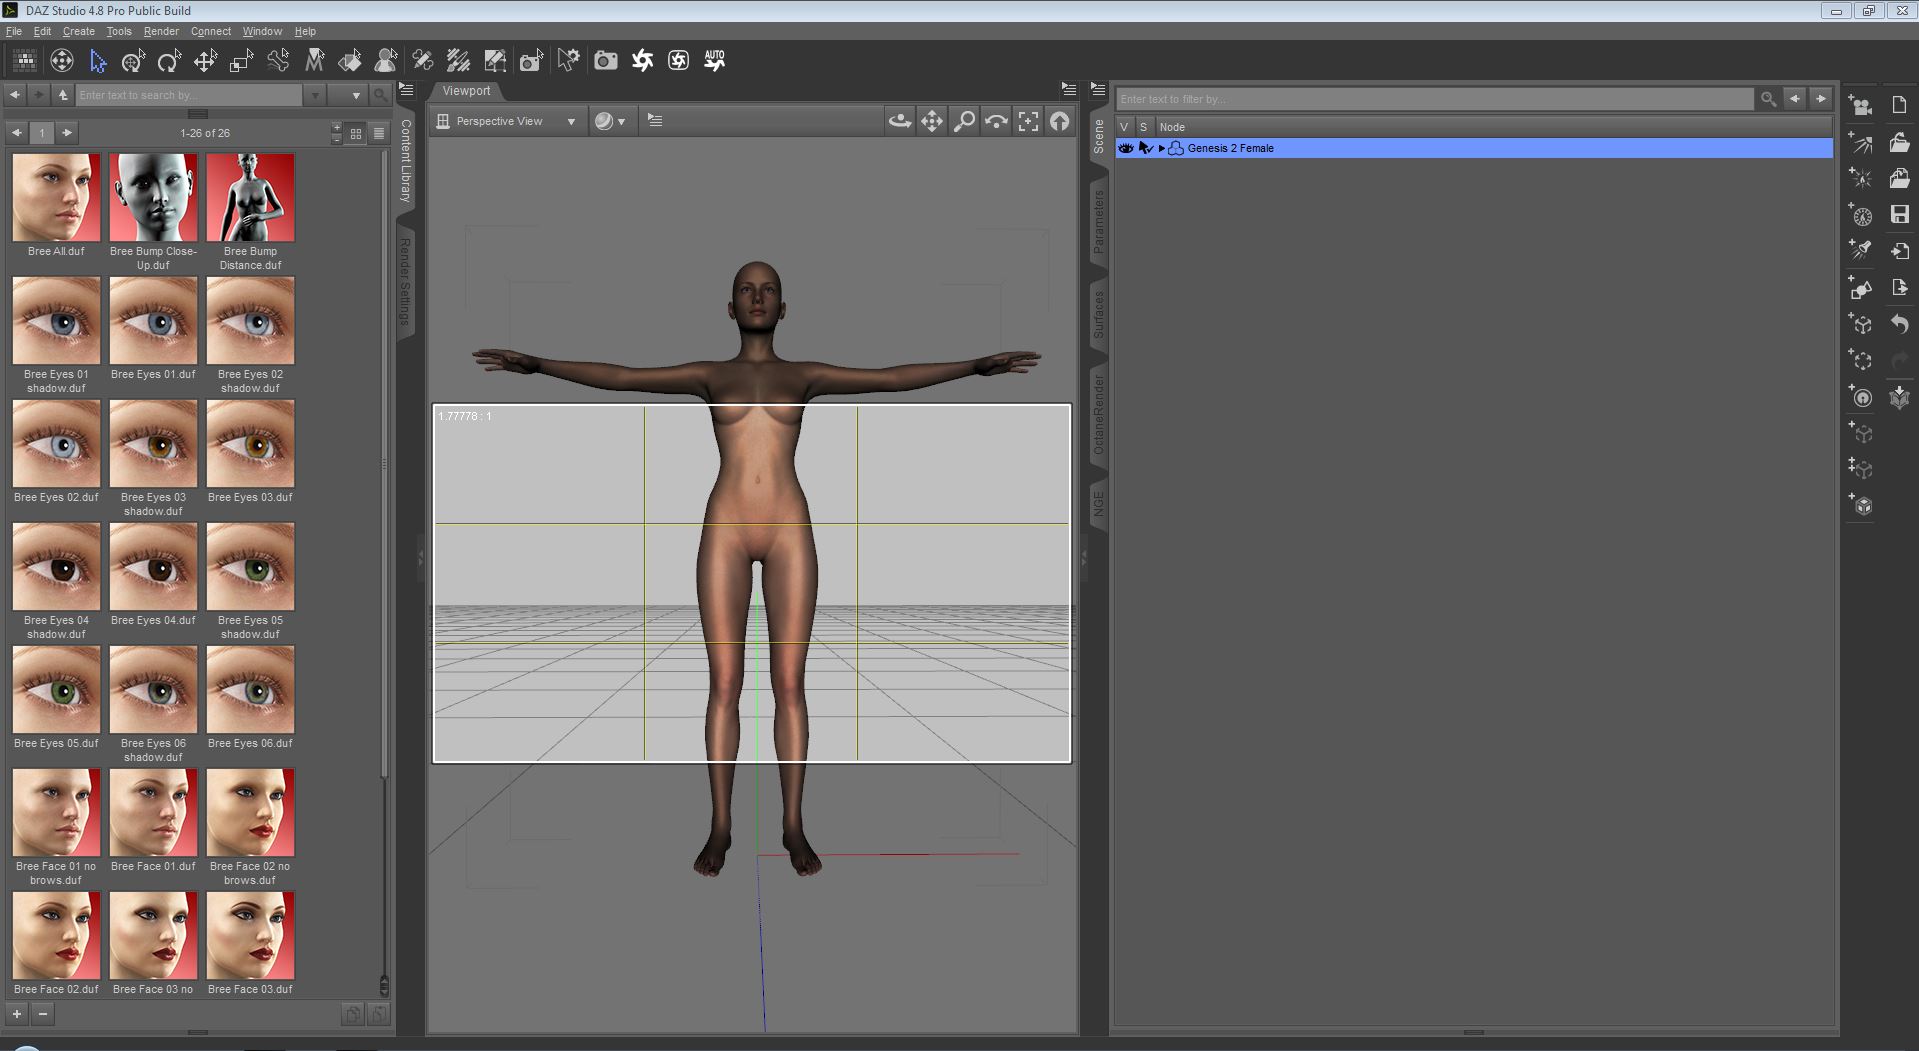Pick the Scale tool
Image resolution: width=1919 pixels, height=1051 pixels.
(x=241, y=62)
